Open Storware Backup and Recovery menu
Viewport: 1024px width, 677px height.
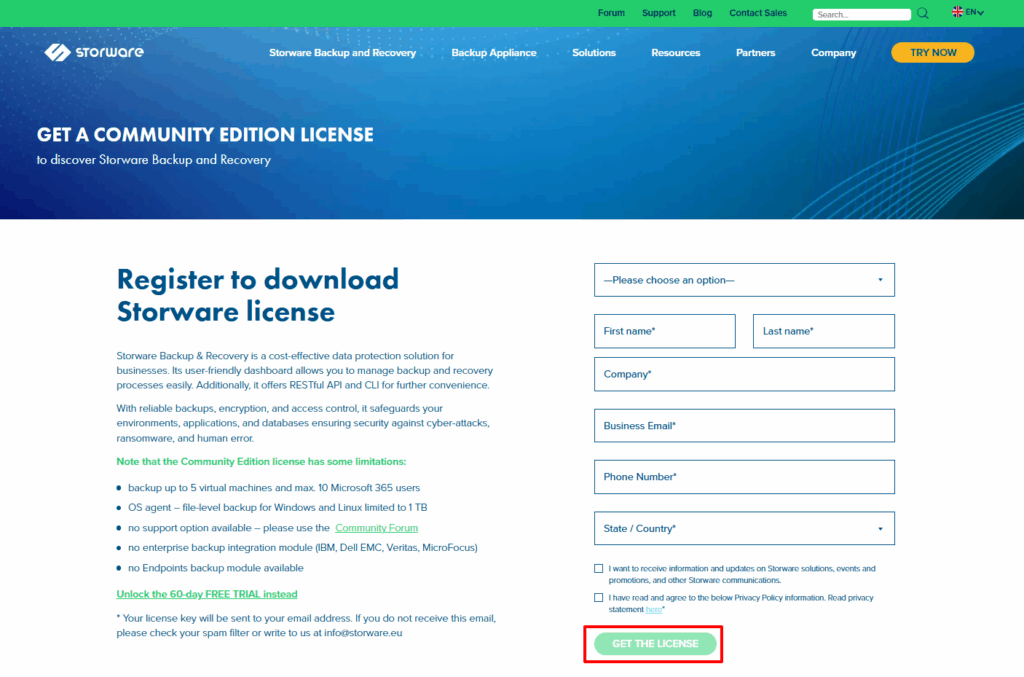[342, 53]
